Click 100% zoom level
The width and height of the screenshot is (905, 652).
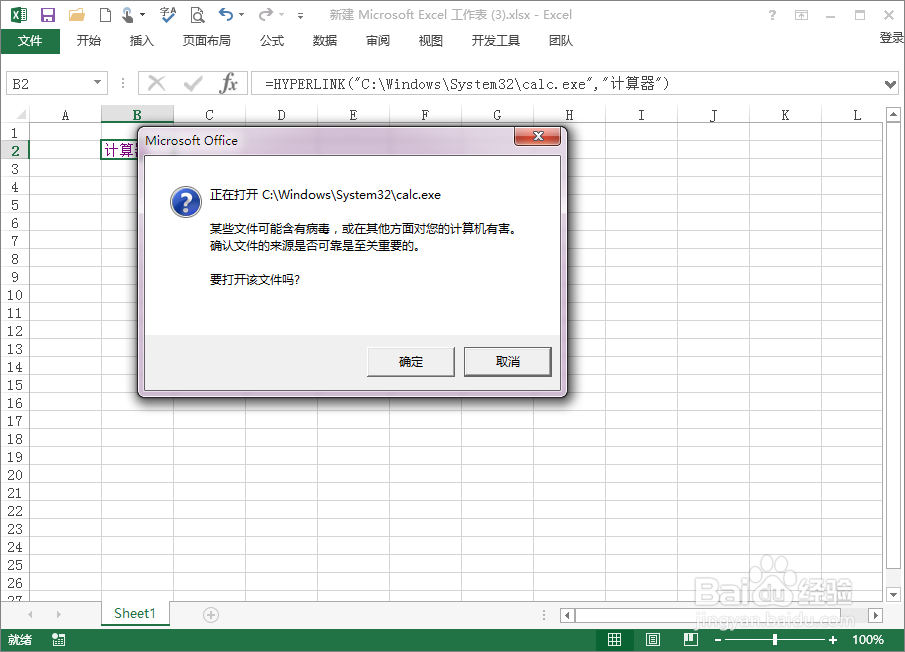[x=867, y=640]
